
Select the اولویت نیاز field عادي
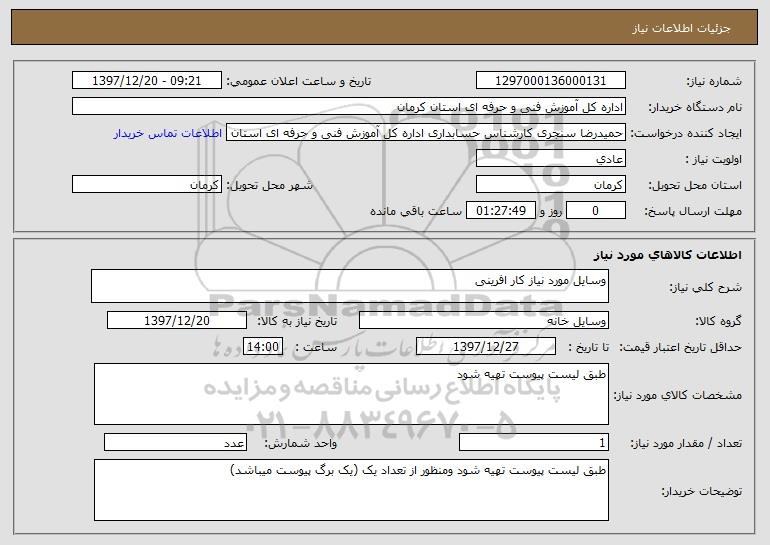tap(550, 159)
